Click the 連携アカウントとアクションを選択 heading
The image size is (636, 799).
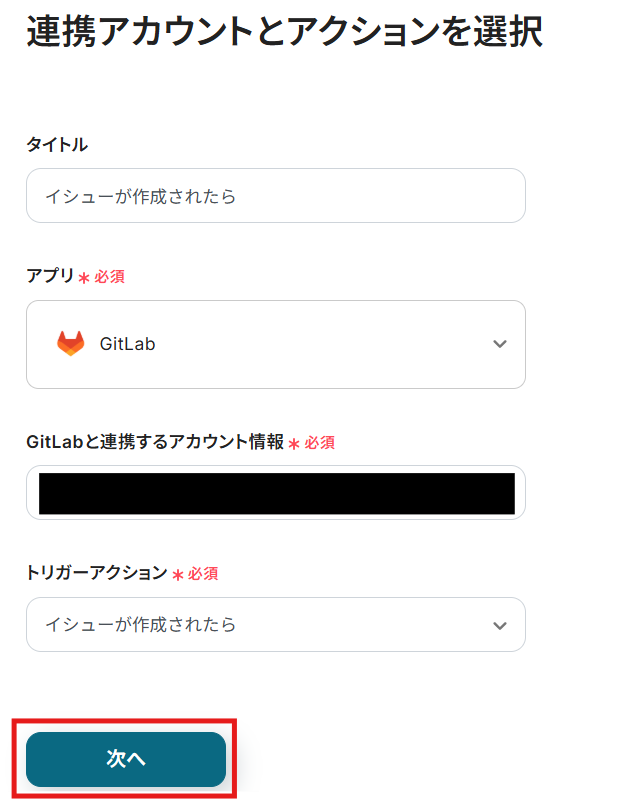point(284,33)
